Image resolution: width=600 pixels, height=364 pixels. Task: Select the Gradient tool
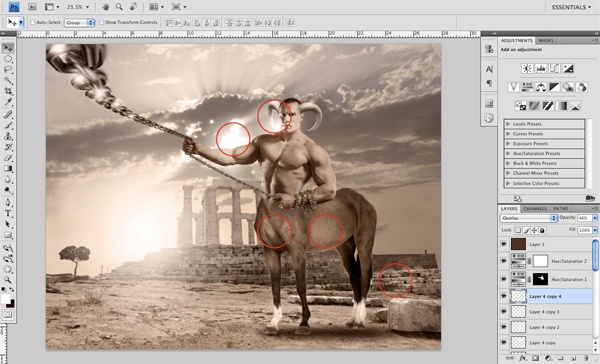coord(8,168)
